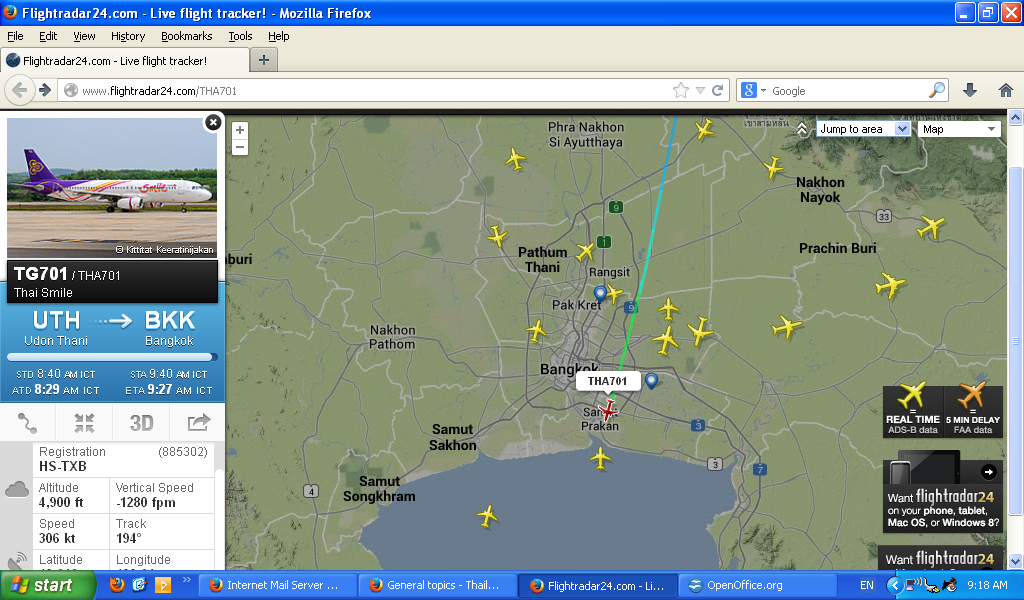Viewport: 1024px width, 600px height.
Task: Launch the email client quick launch icon
Action: coord(139,584)
